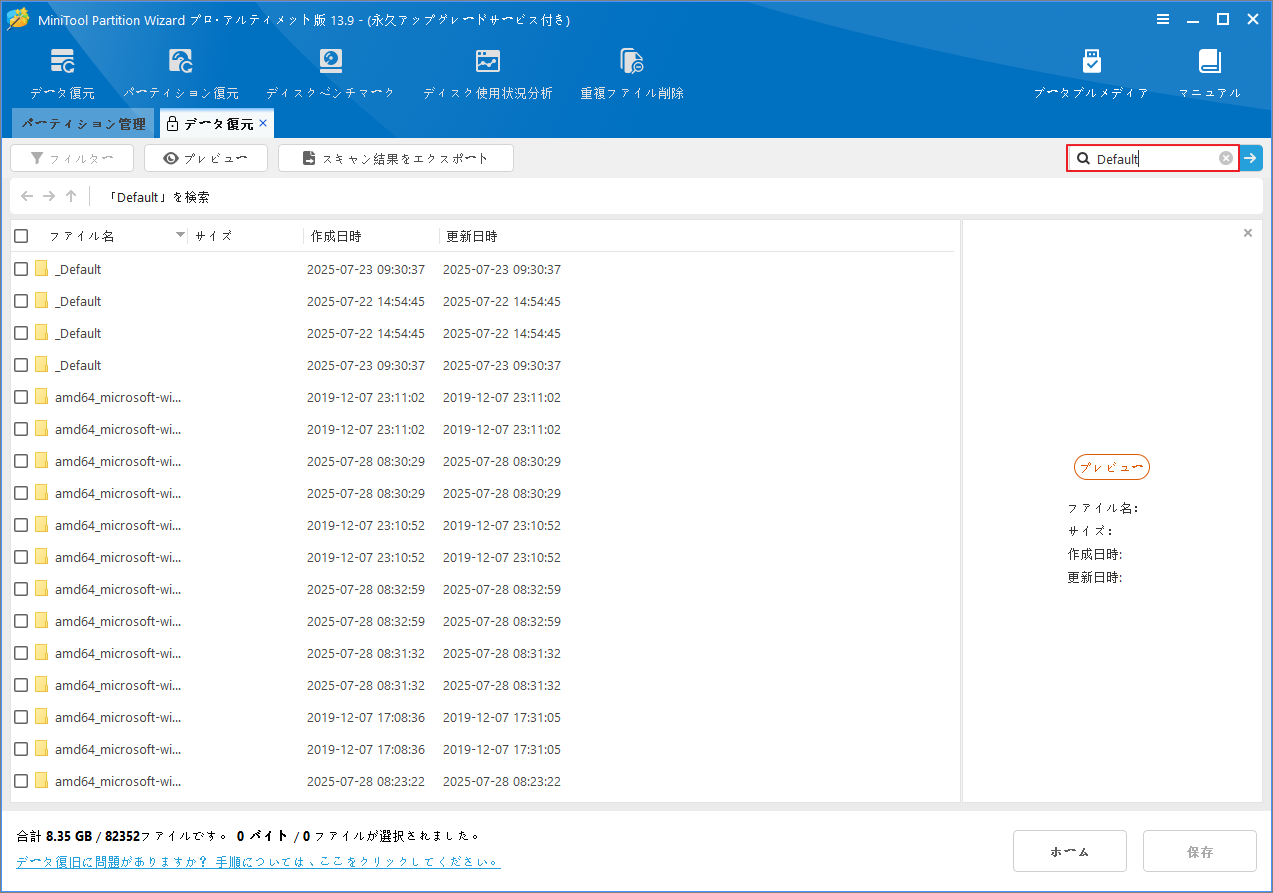Check the amd64 row dated 2025-07-28 08:23:22
This screenshot has height=893, width=1273.
click(x=21, y=781)
